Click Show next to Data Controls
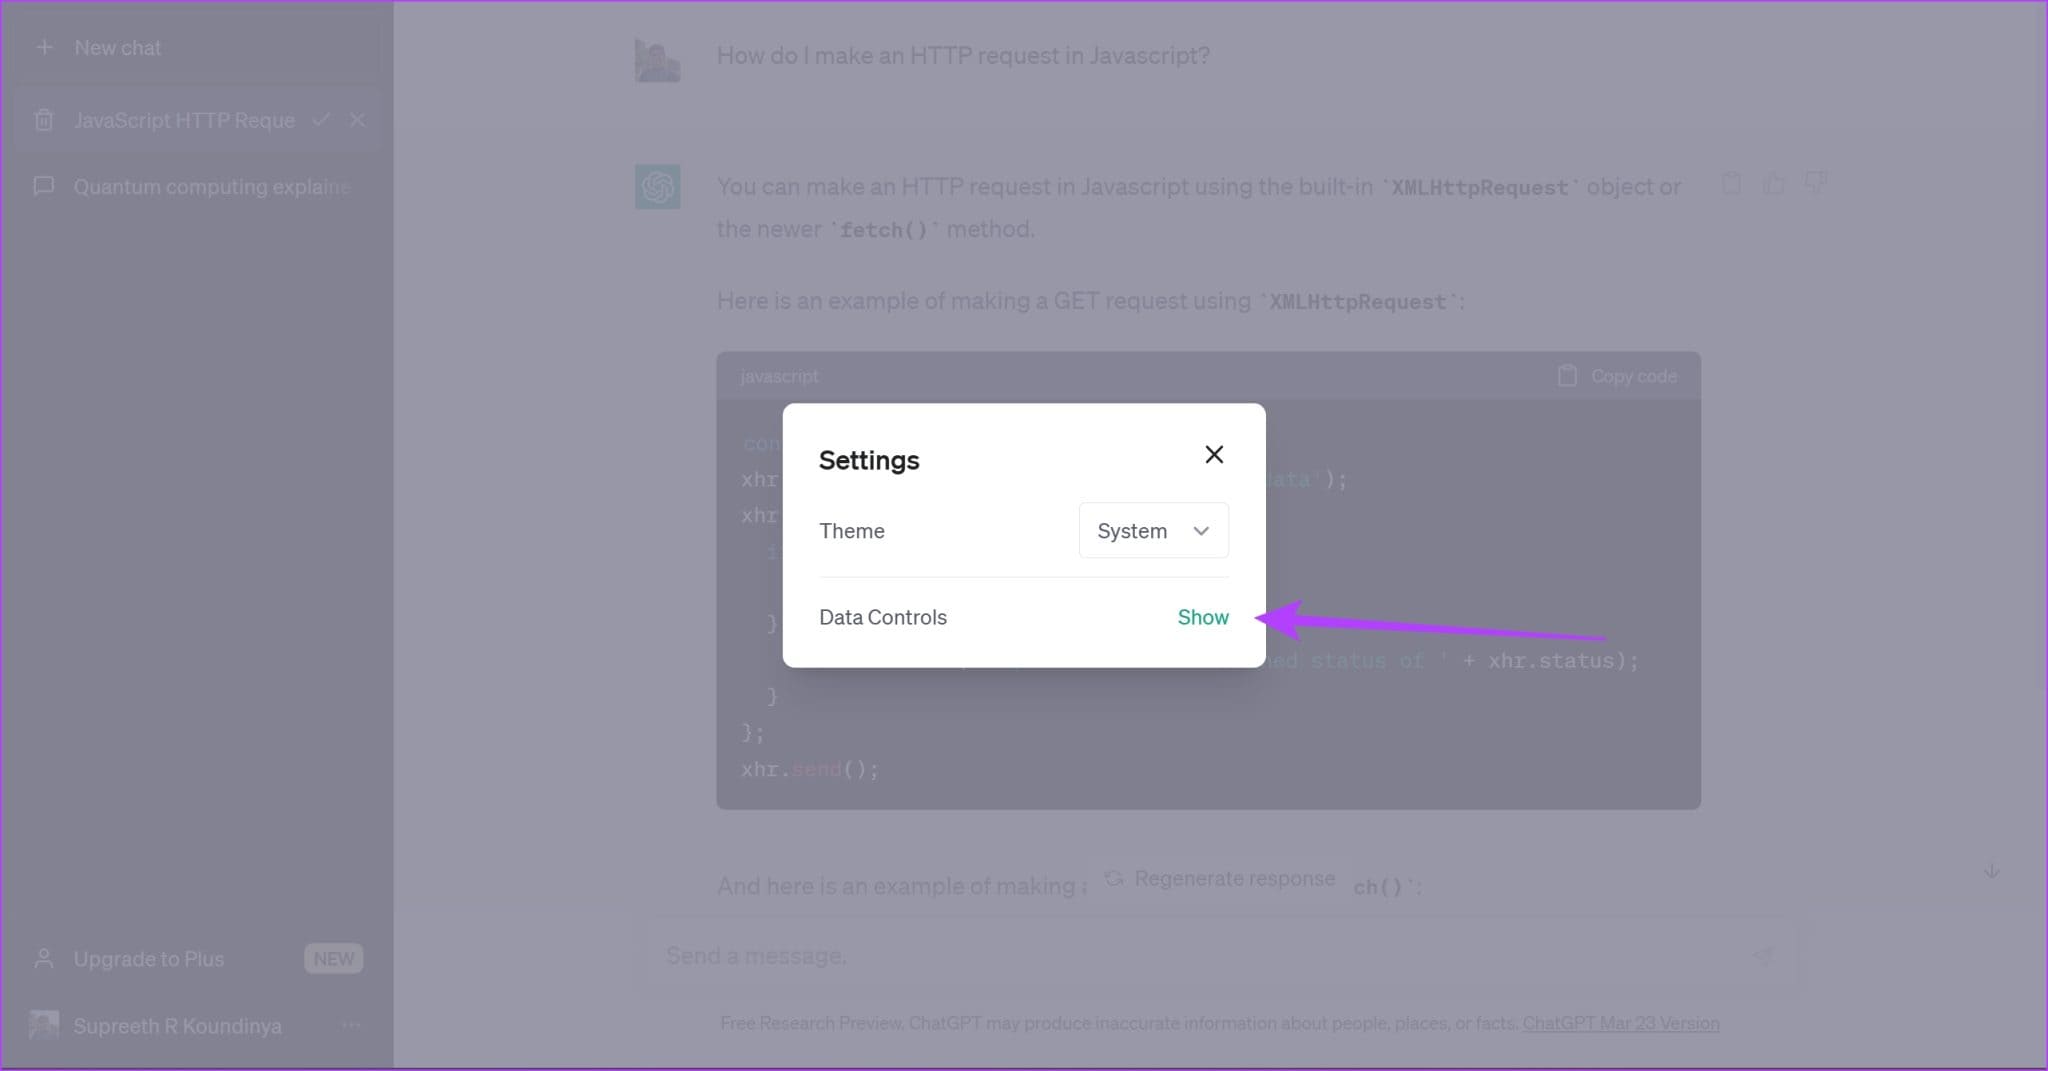2048x1071 pixels. (x=1203, y=617)
